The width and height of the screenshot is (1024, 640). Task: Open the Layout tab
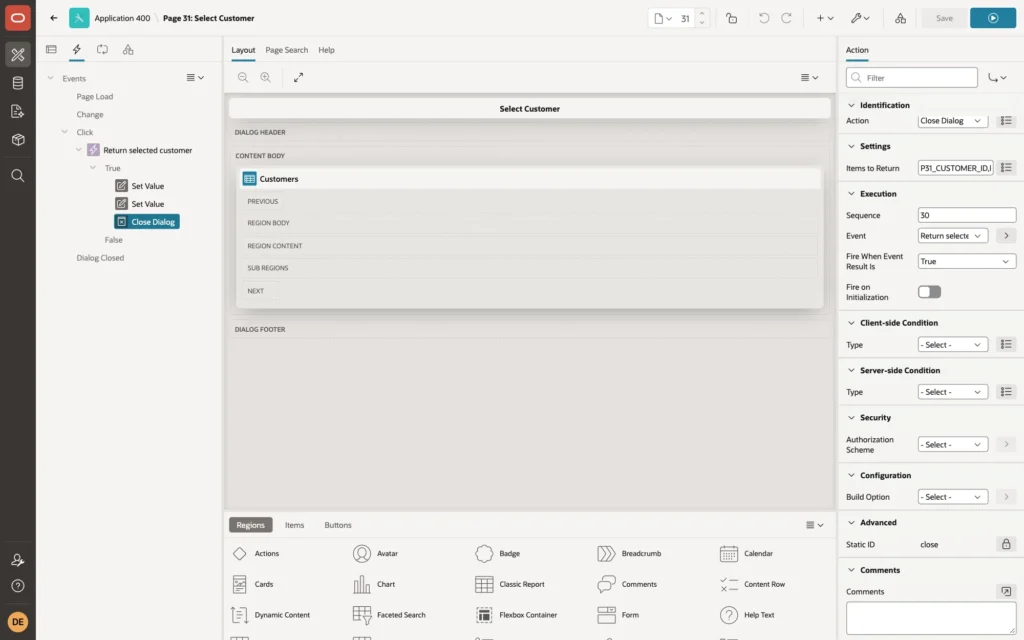[x=243, y=50]
